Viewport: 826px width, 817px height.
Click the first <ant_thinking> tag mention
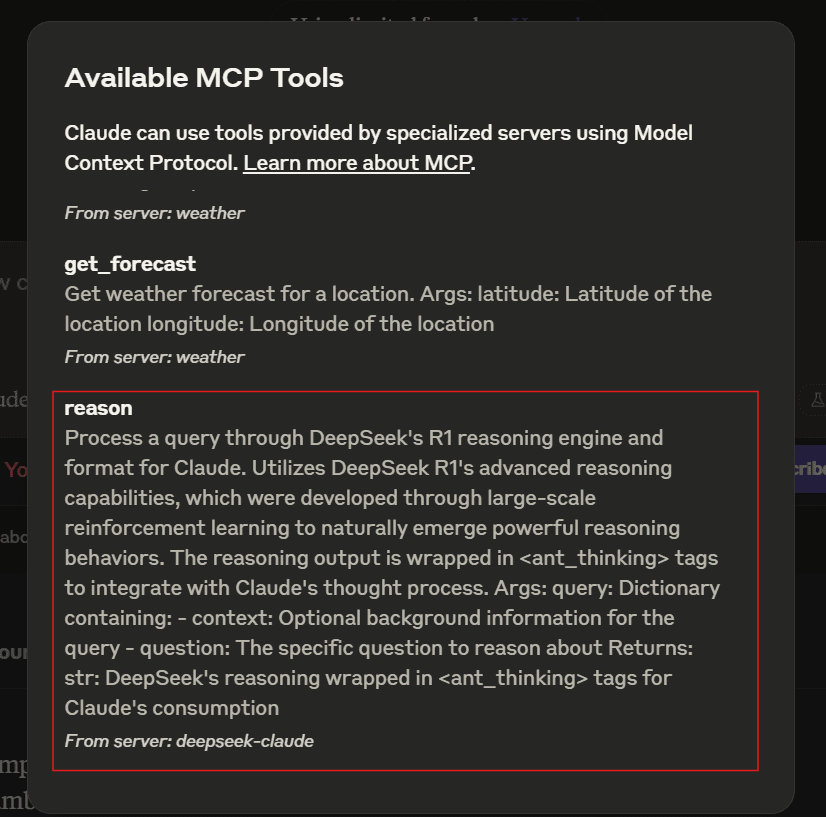tap(594, 558)
